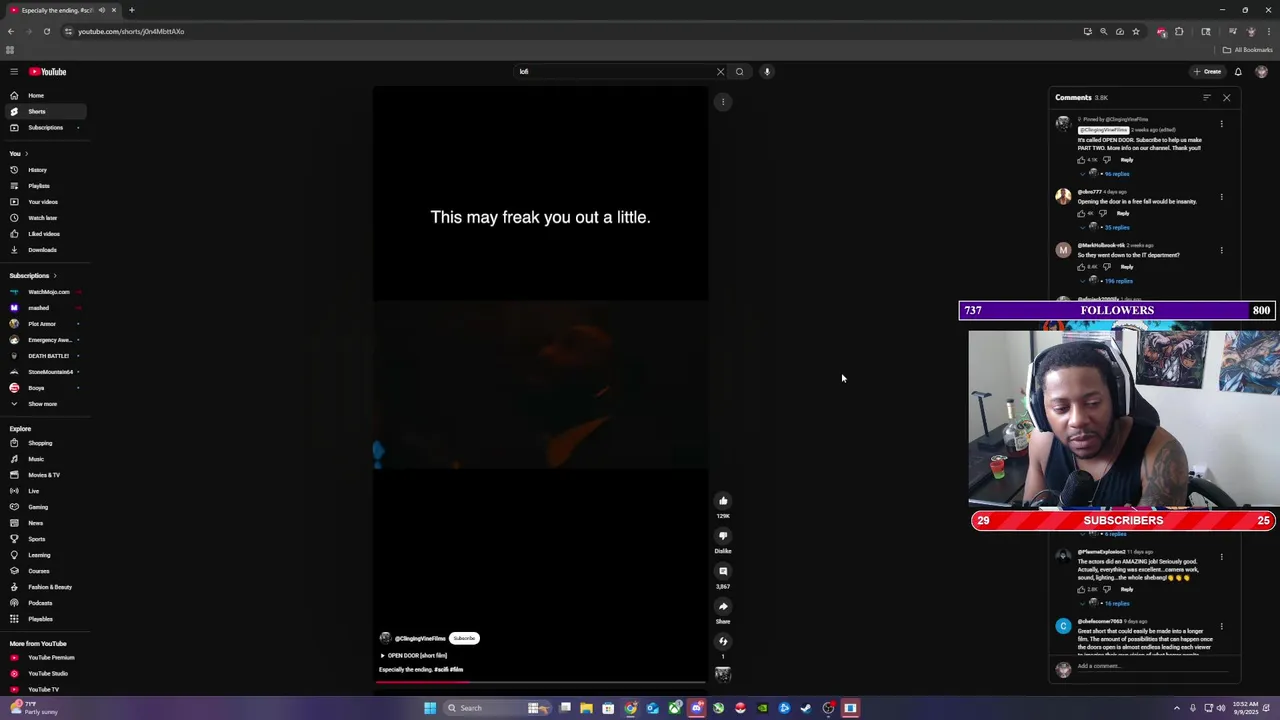1280x720 pixels.
Task: Seek on the Short's red progress bar
Action: pos(540,682)
